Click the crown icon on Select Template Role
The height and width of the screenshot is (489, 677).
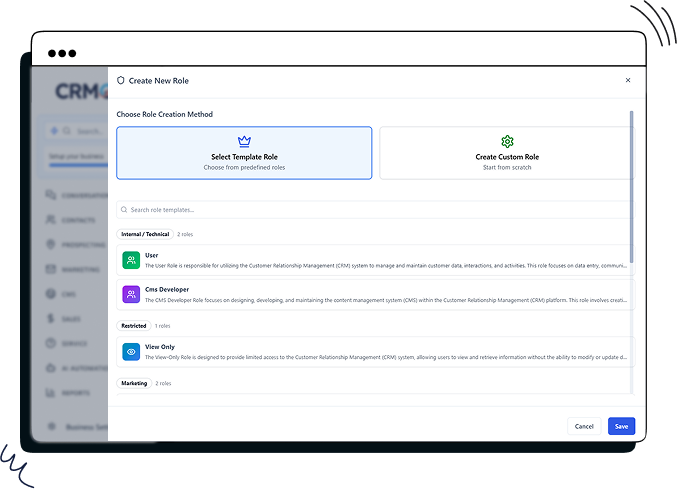point(244,141)
